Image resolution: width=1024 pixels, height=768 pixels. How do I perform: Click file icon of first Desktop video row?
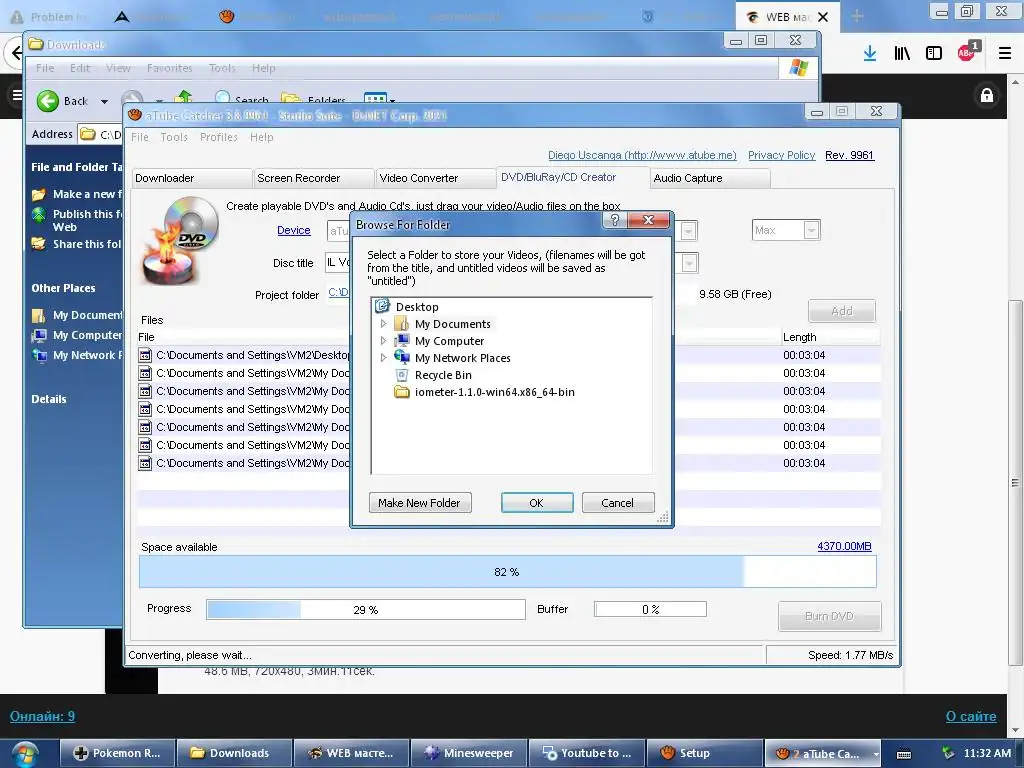coord(145,355)
